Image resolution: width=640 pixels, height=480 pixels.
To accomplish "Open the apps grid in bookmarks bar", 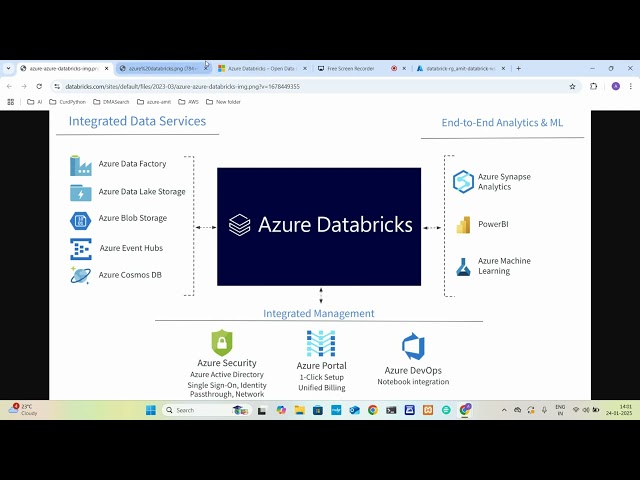I will 11,102.
